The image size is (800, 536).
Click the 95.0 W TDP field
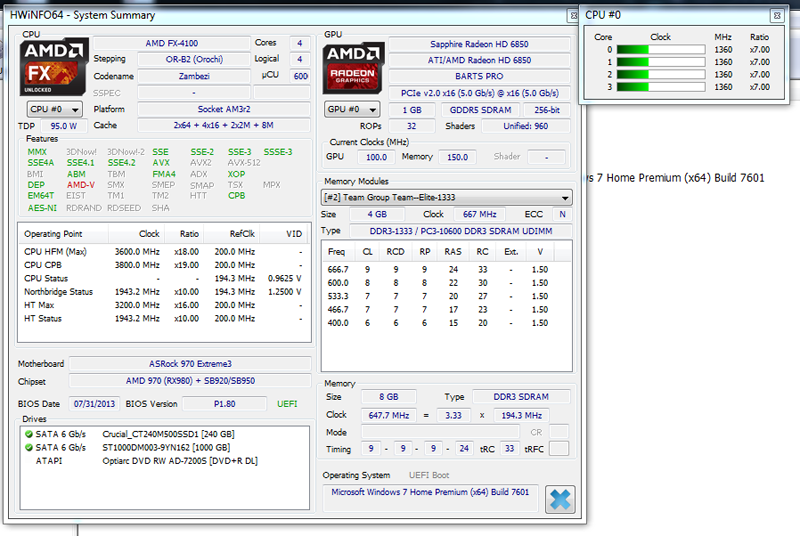(x=64, y=126)
